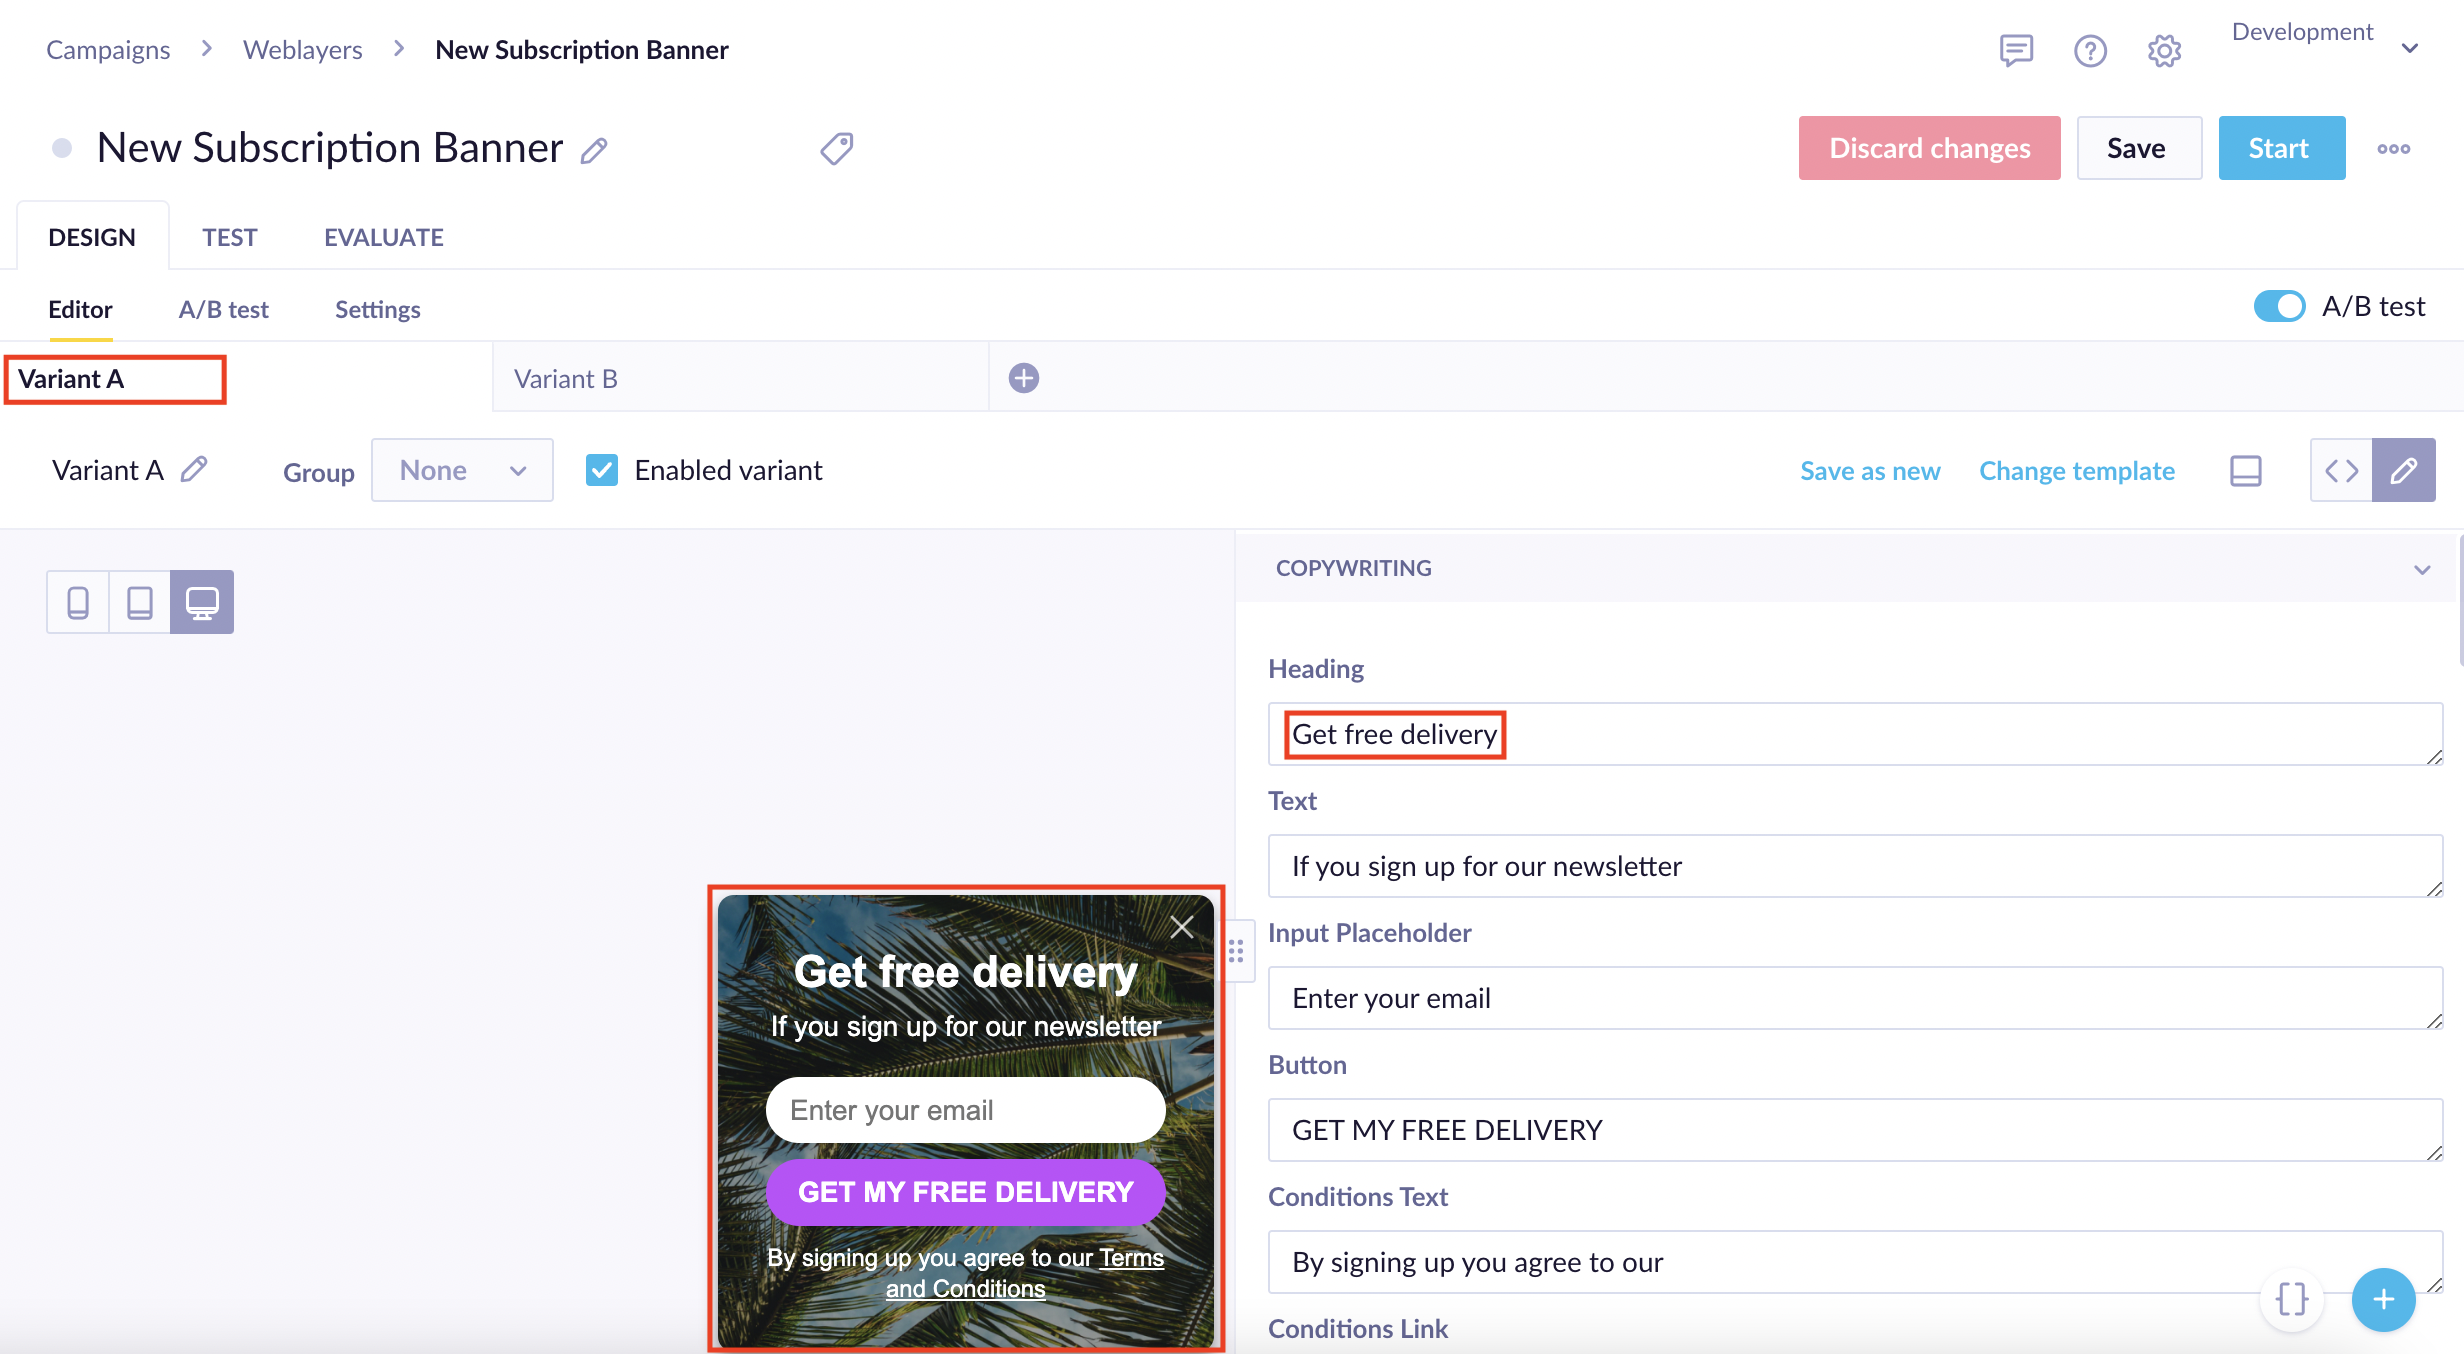Switch to mobile preview mode
The width and height of the screenshot is (2464, 1354).
77,601
